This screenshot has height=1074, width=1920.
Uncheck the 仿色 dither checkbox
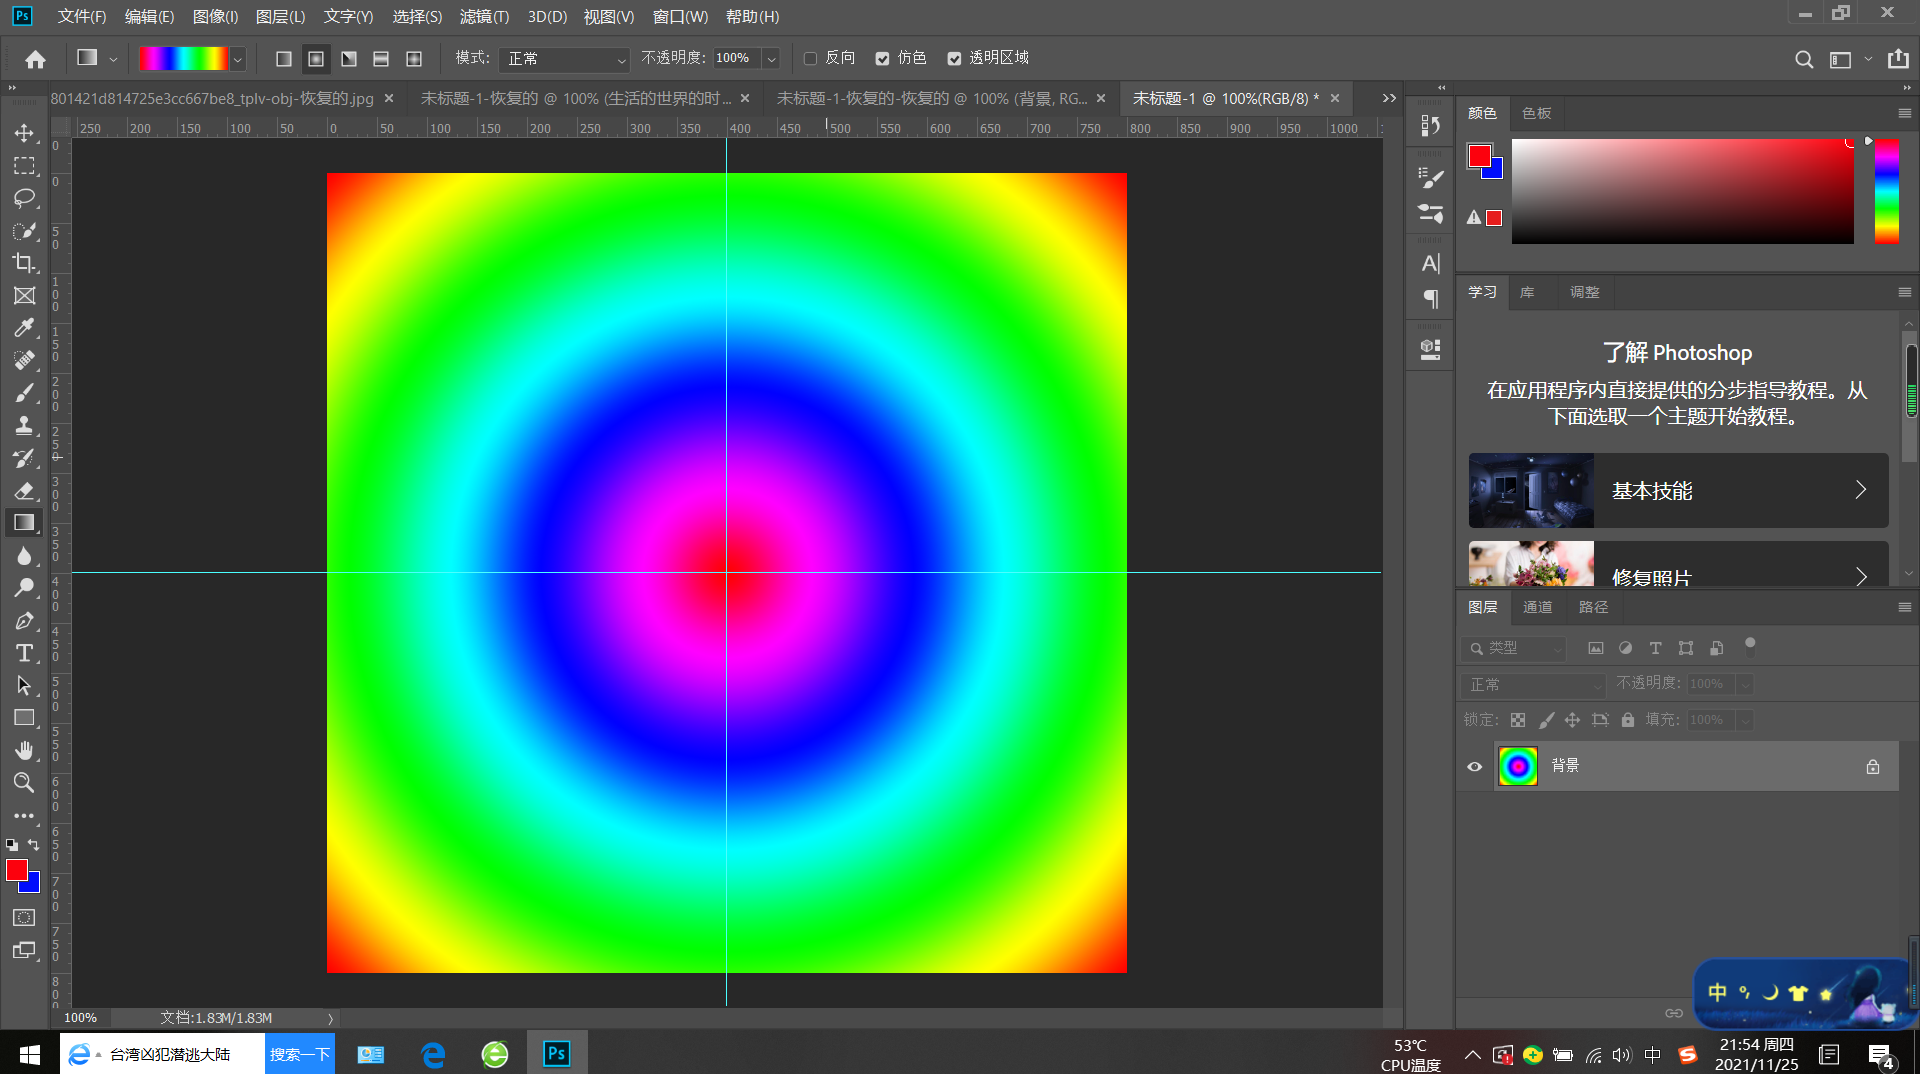pos(882,59)
